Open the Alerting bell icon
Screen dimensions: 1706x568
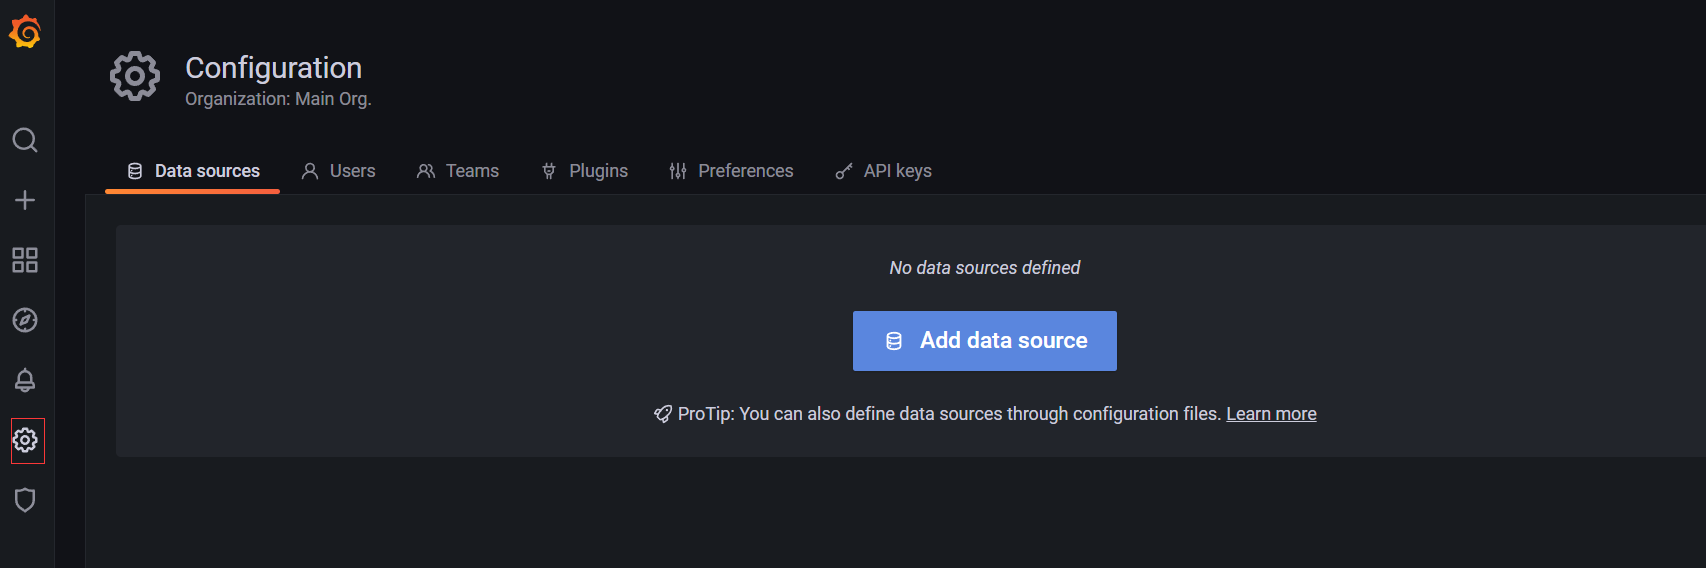tap(25, 380)
